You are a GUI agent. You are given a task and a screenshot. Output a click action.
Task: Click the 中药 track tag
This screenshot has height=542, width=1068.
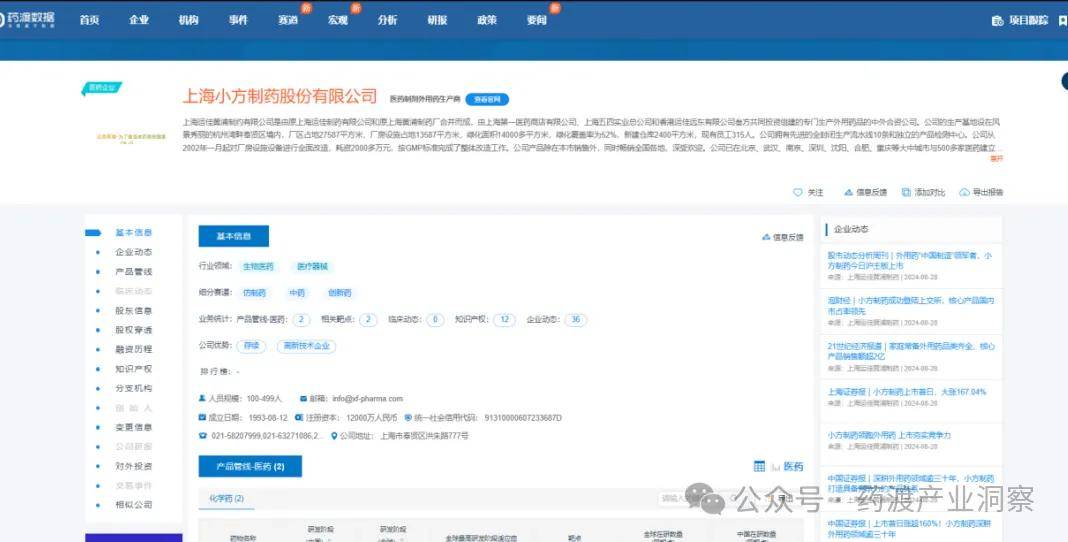[297, 293]
